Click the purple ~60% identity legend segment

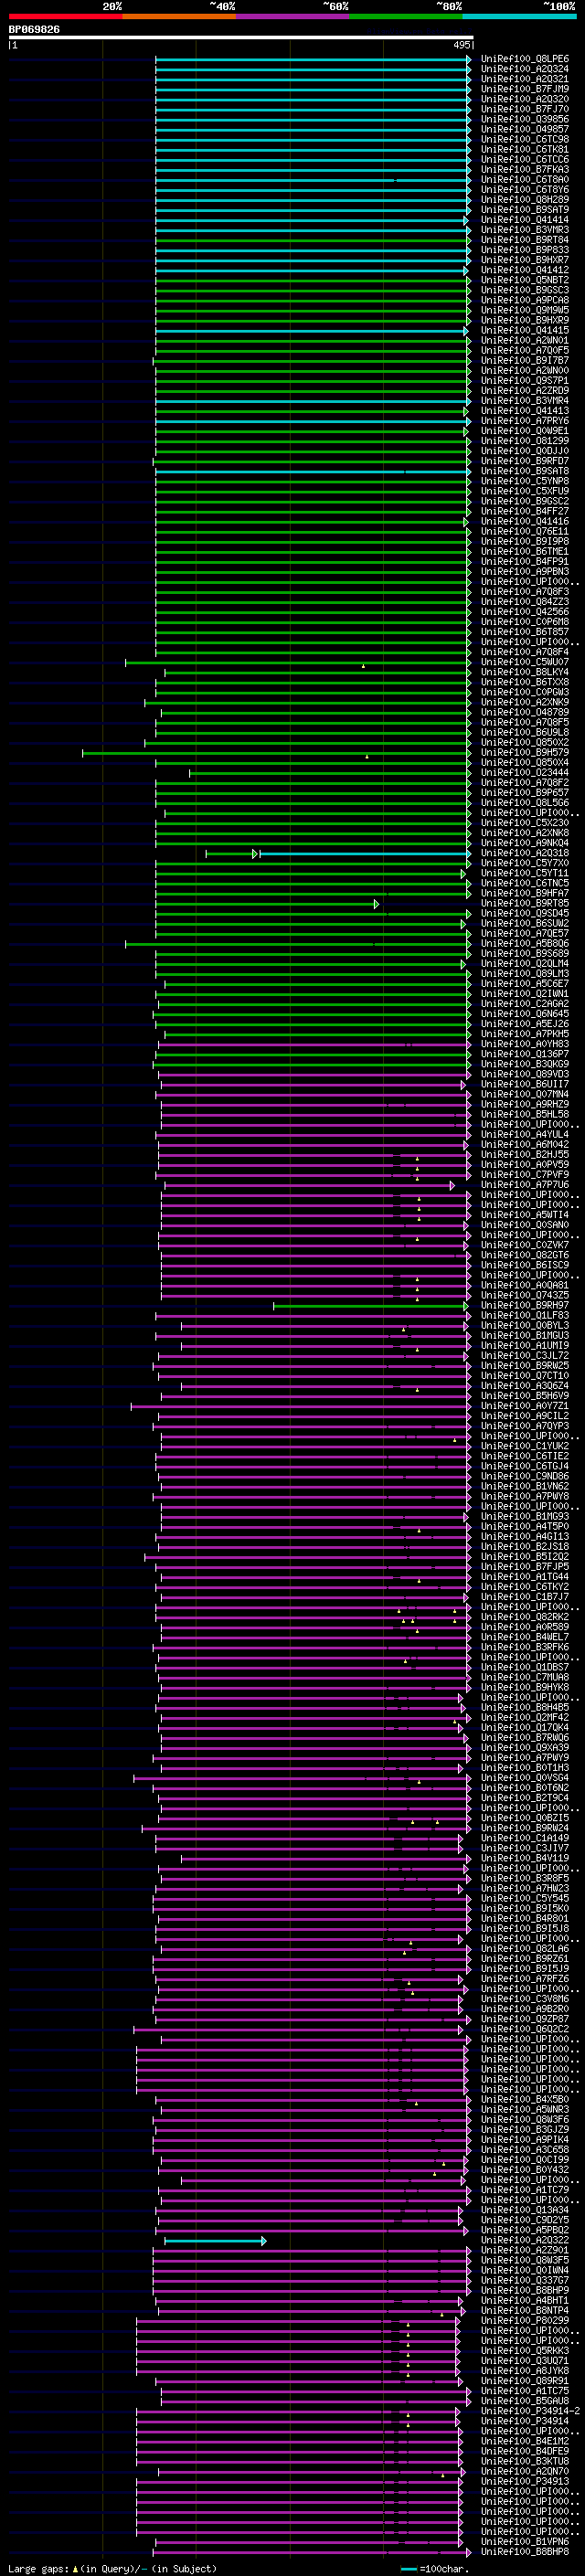coord(292,16)
